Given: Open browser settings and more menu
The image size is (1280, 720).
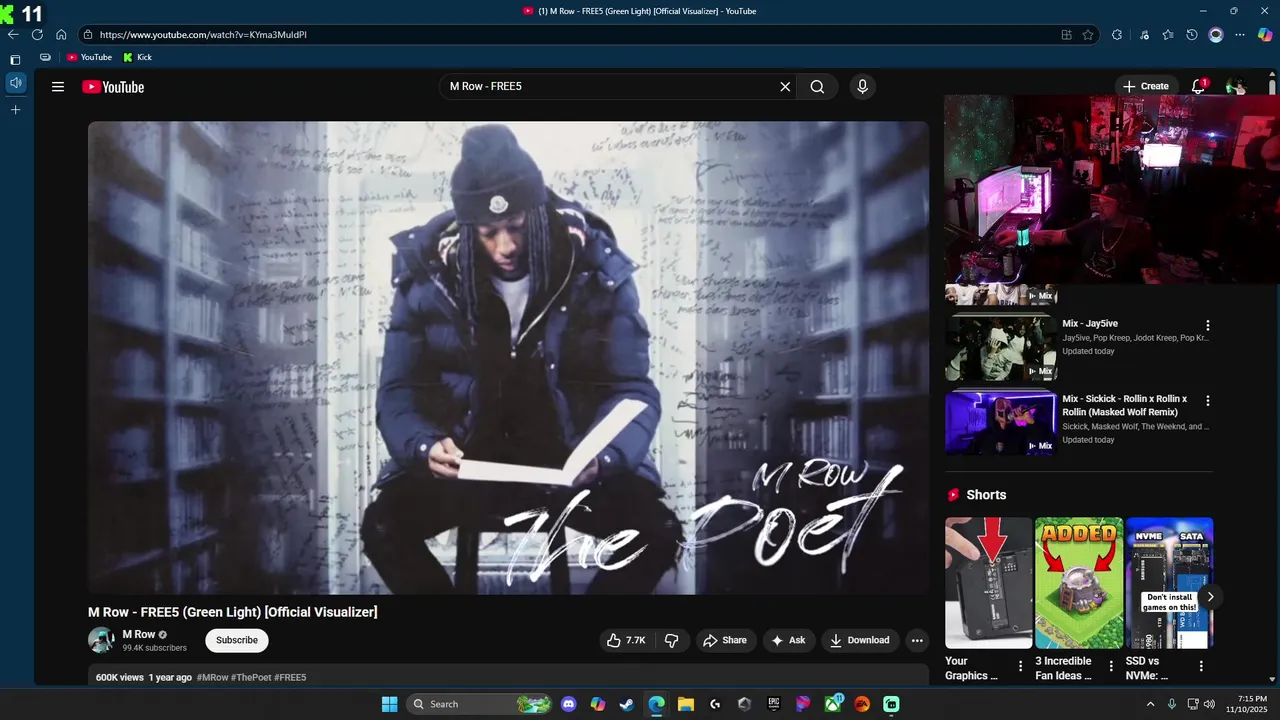Looking at the screenshot, I should click(1240, 34).
